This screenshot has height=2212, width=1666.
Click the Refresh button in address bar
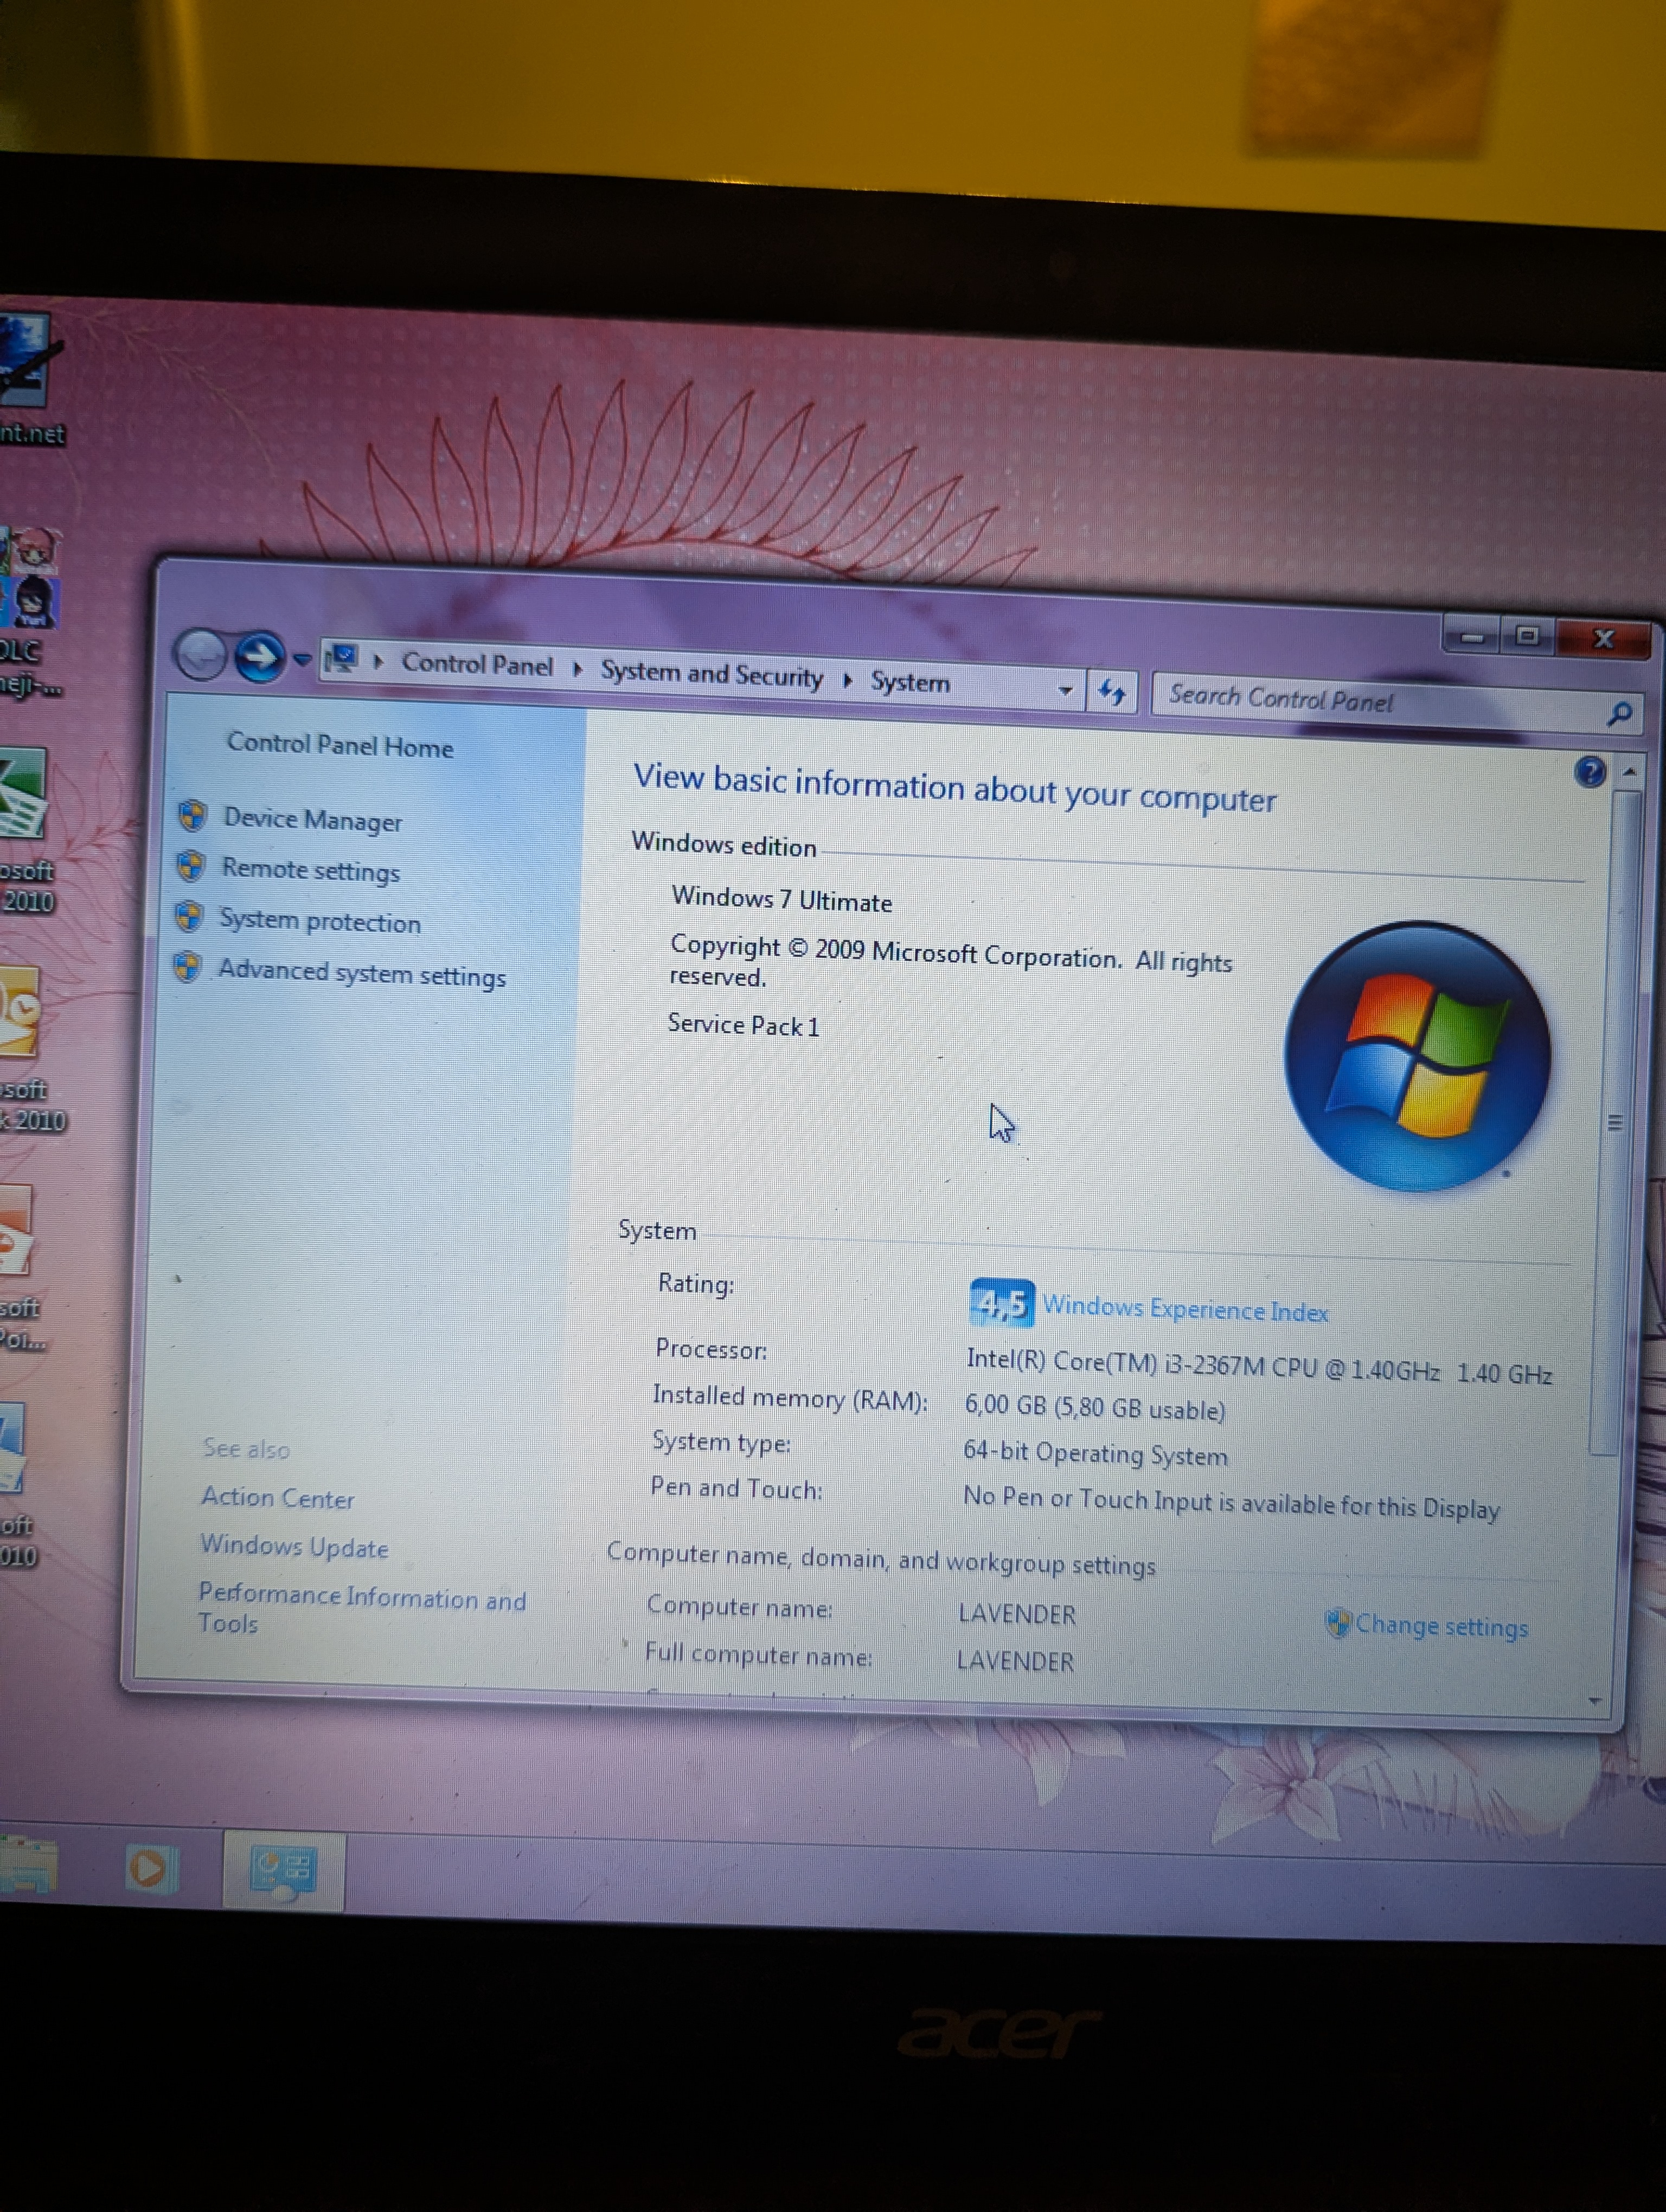[1112, 691]
